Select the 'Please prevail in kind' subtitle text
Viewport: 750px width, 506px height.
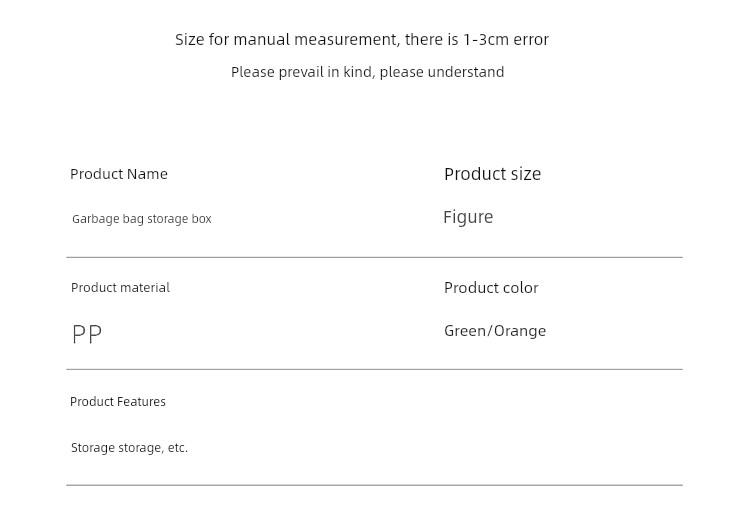[367, 72]
